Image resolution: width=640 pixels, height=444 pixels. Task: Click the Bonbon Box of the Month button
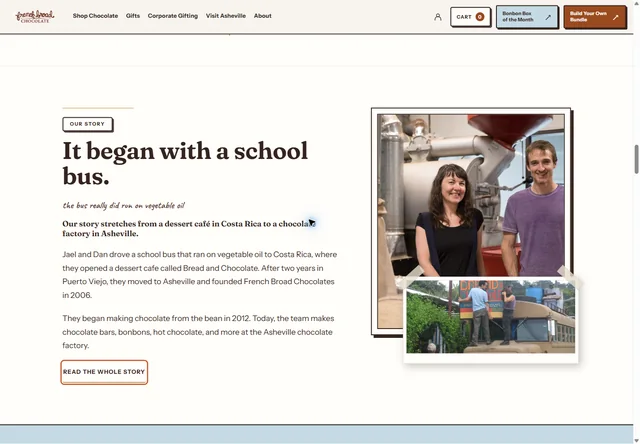click(x=527, y=17)
